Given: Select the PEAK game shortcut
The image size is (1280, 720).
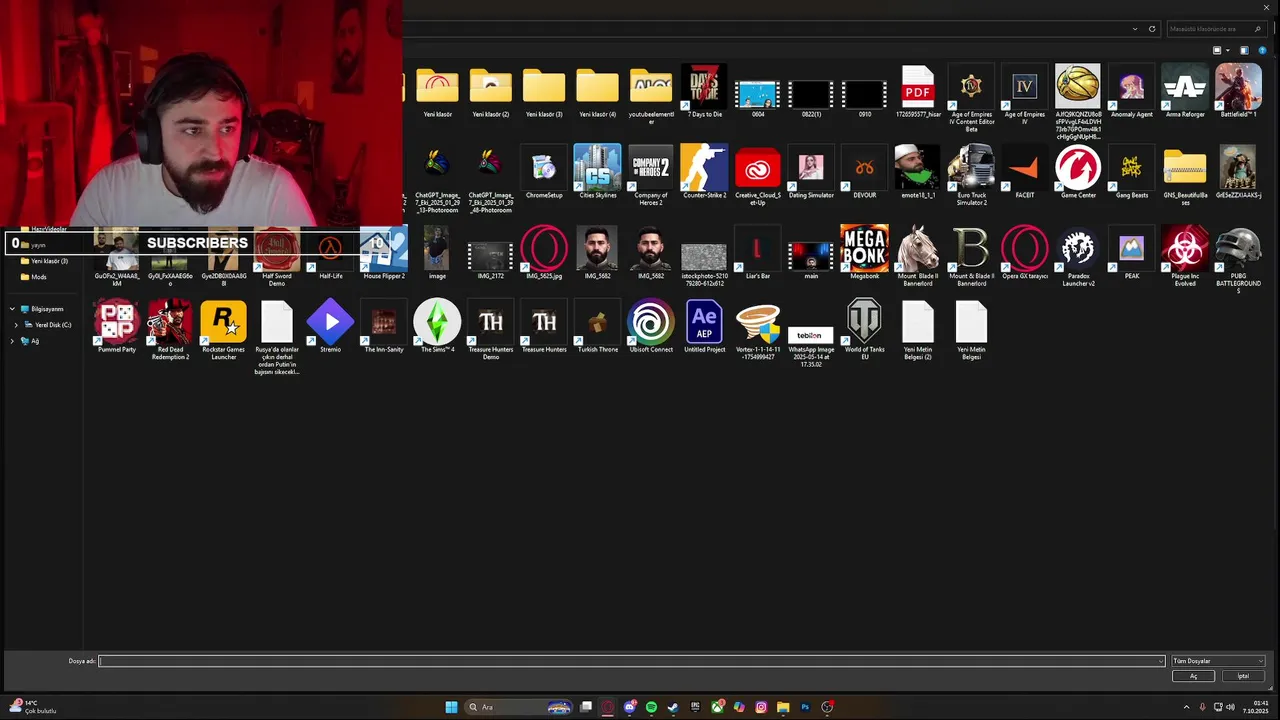Looking at the screenshot, I should coord(1132,252).
